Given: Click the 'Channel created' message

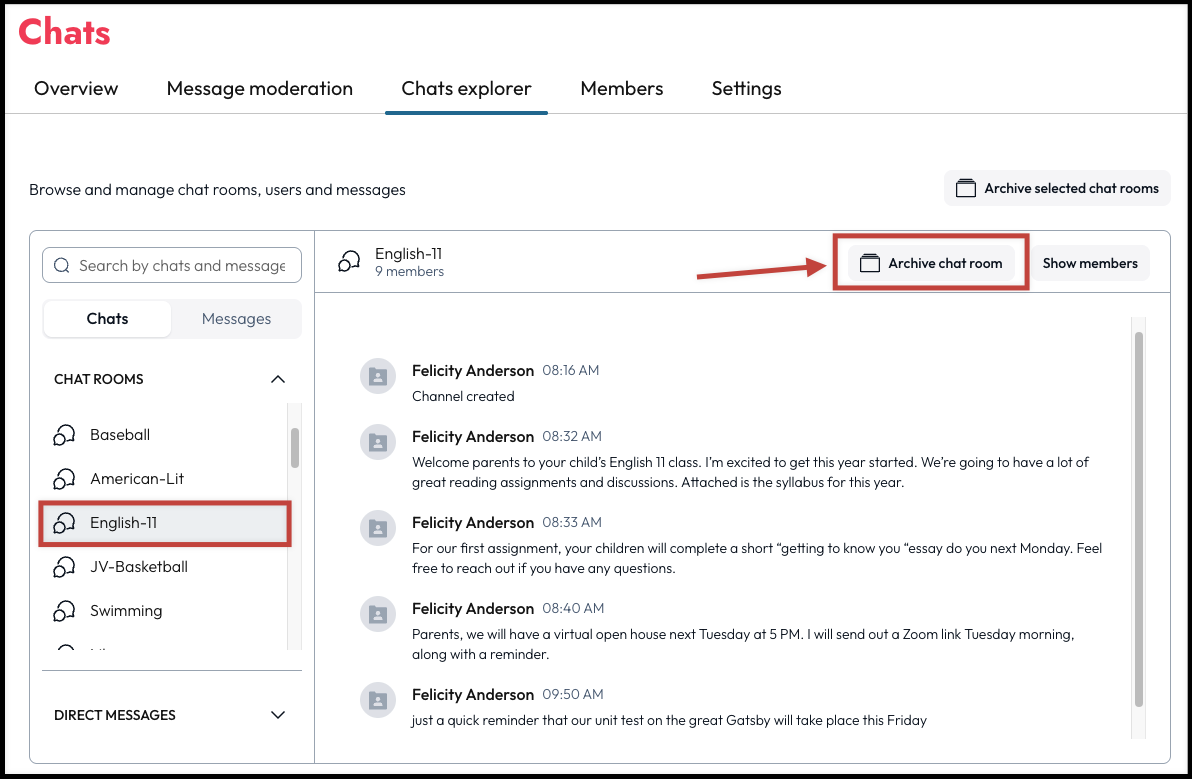Looking at the screenshot, I should pyautogui.click(x=463, y=396).
